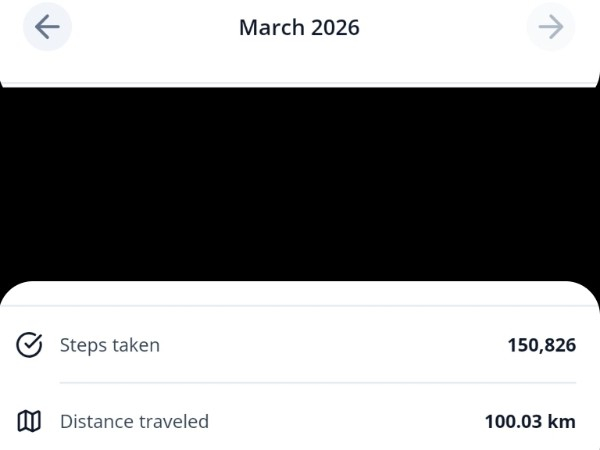Click divider line between Steps and Distance rows
This screenshot has width=600, height=450.
[318, 383]
